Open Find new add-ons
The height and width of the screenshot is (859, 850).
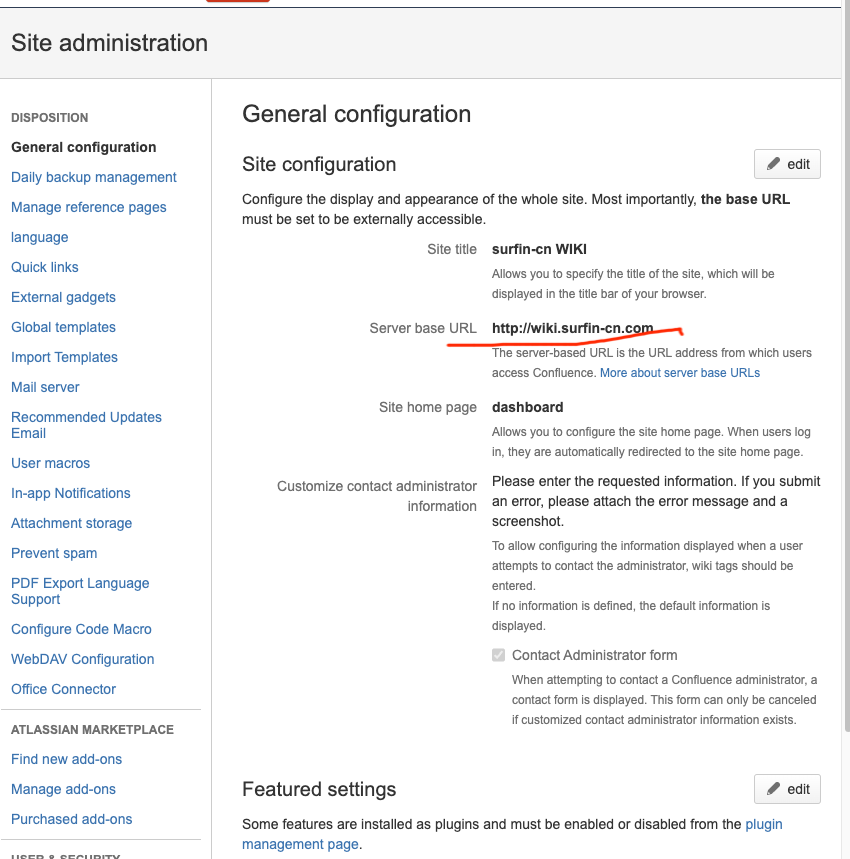pos(66,759)
